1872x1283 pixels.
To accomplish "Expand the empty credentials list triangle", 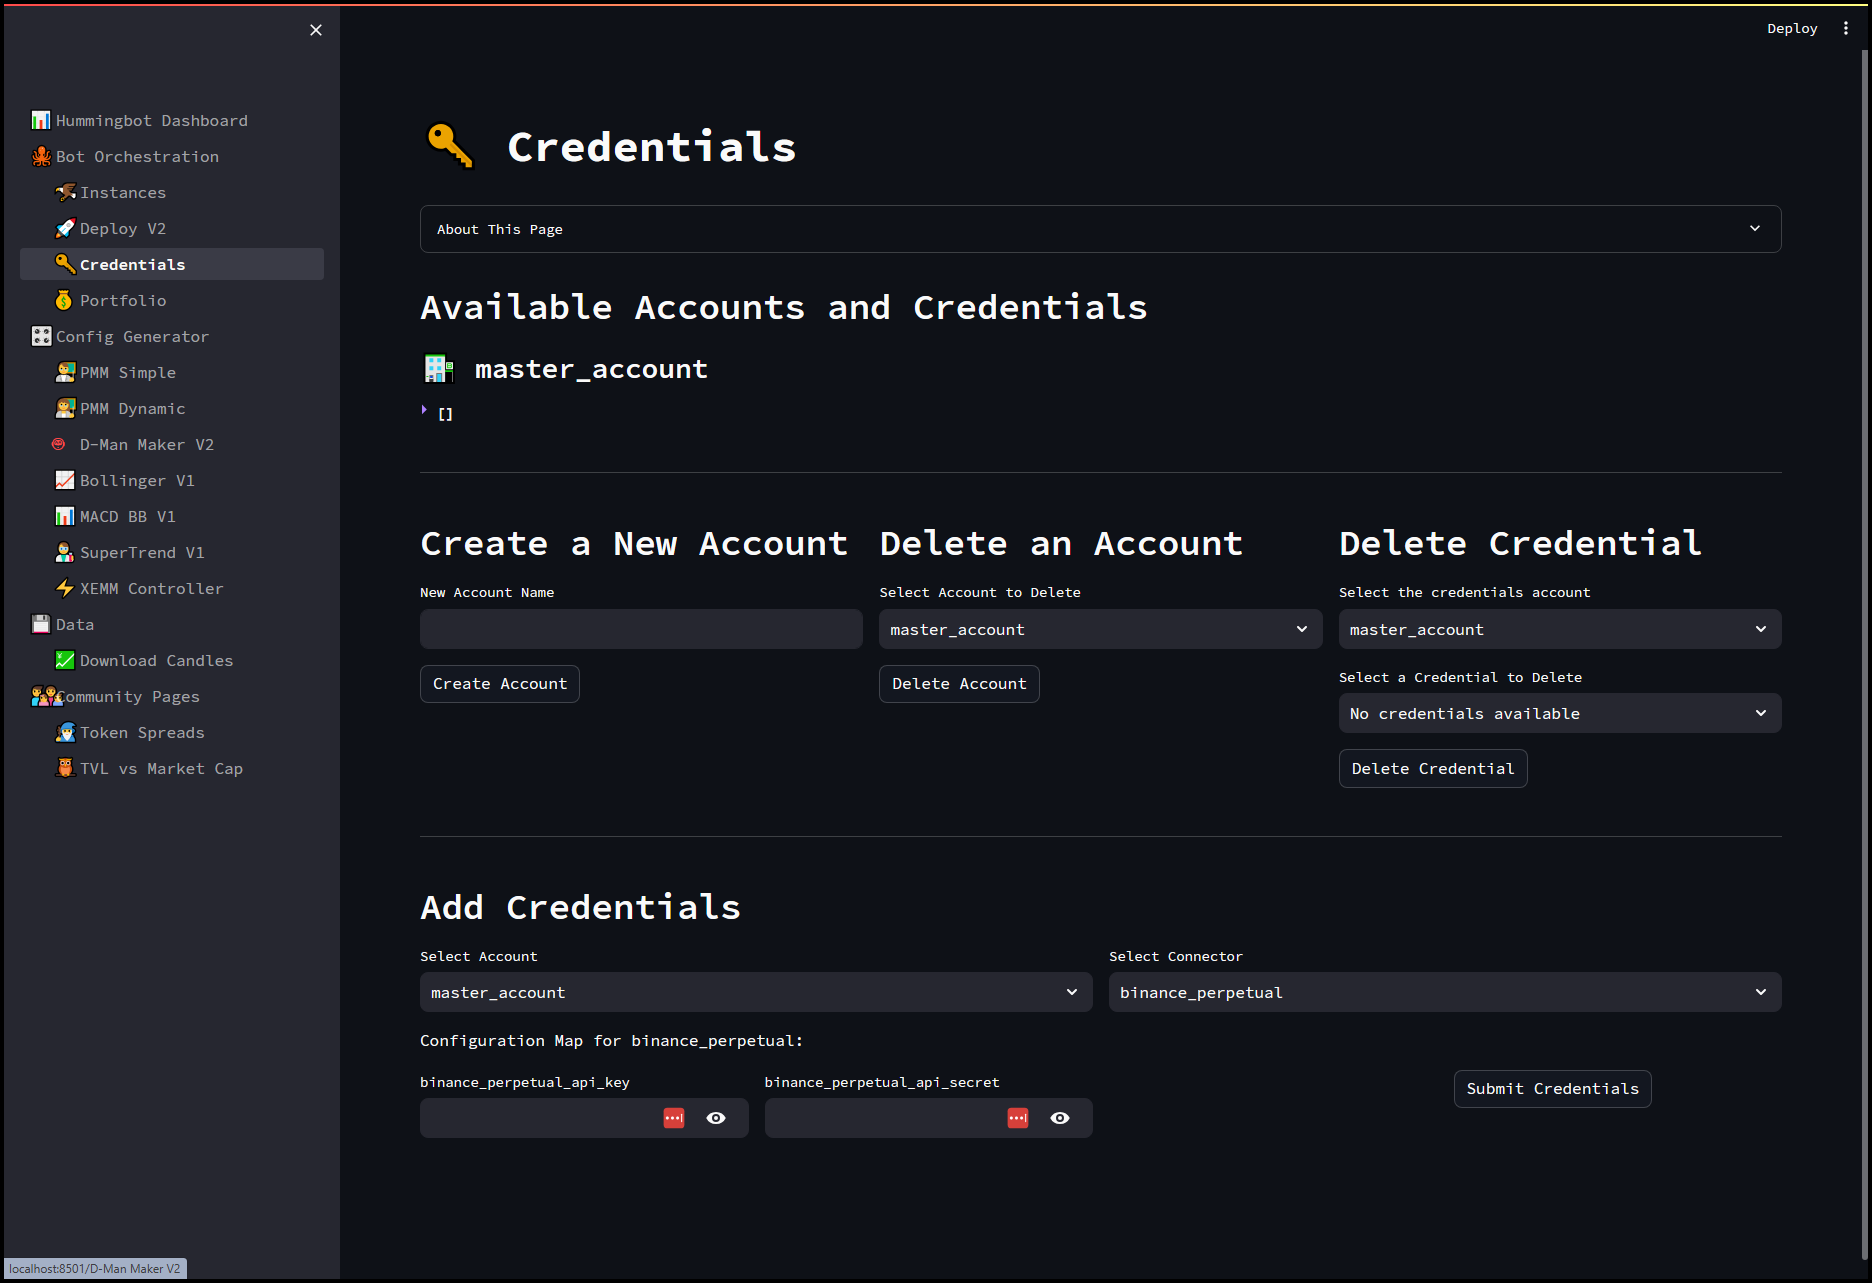I will [x=425, y=410].
